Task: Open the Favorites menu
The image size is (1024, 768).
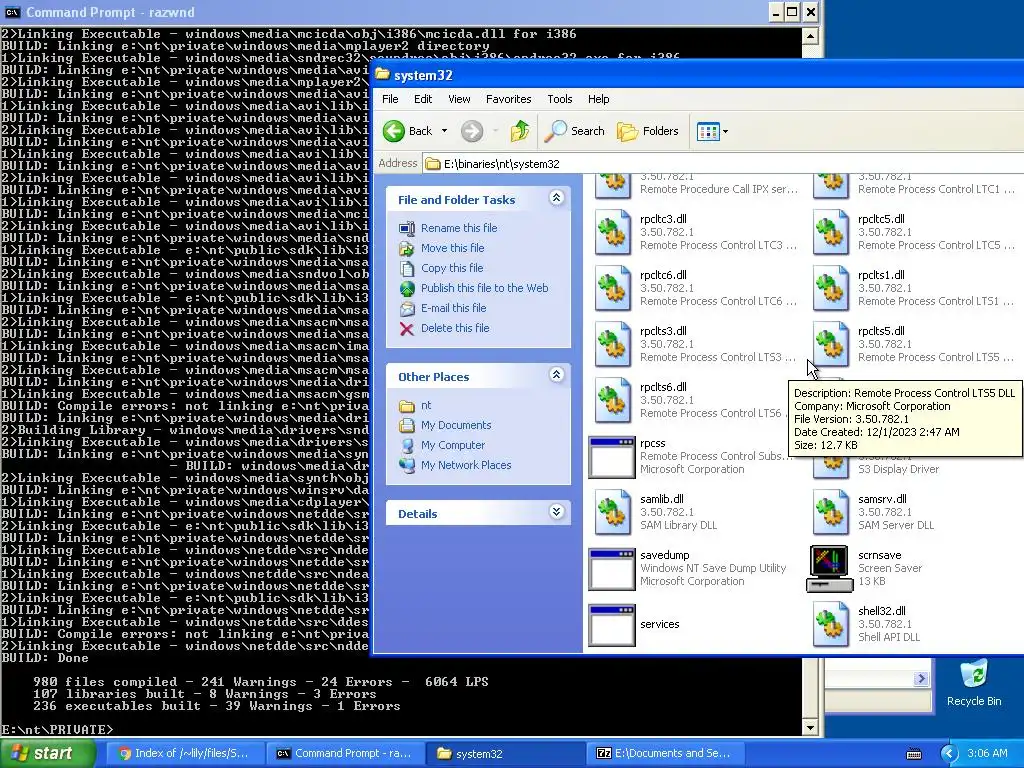Action: pos(509,99)
